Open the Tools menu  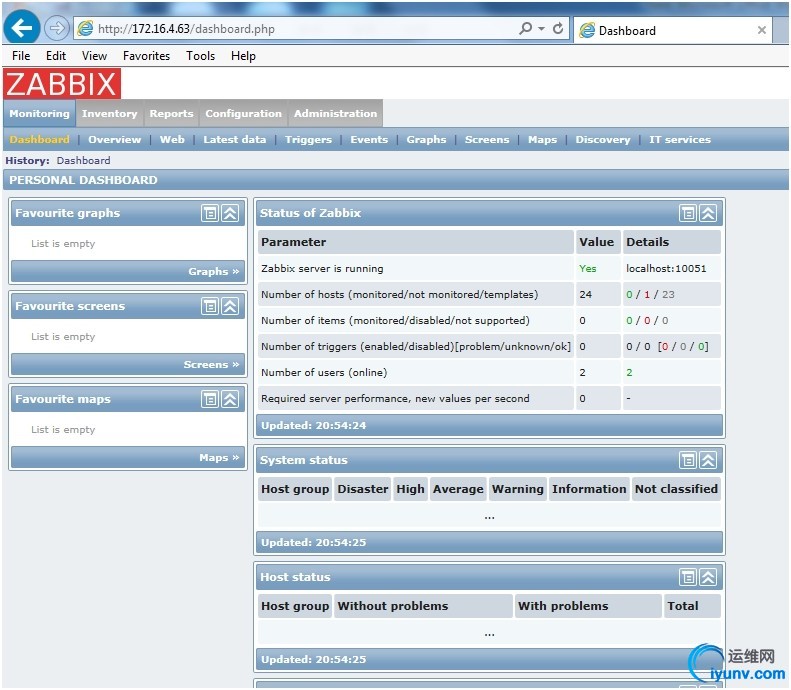point(200,56)
